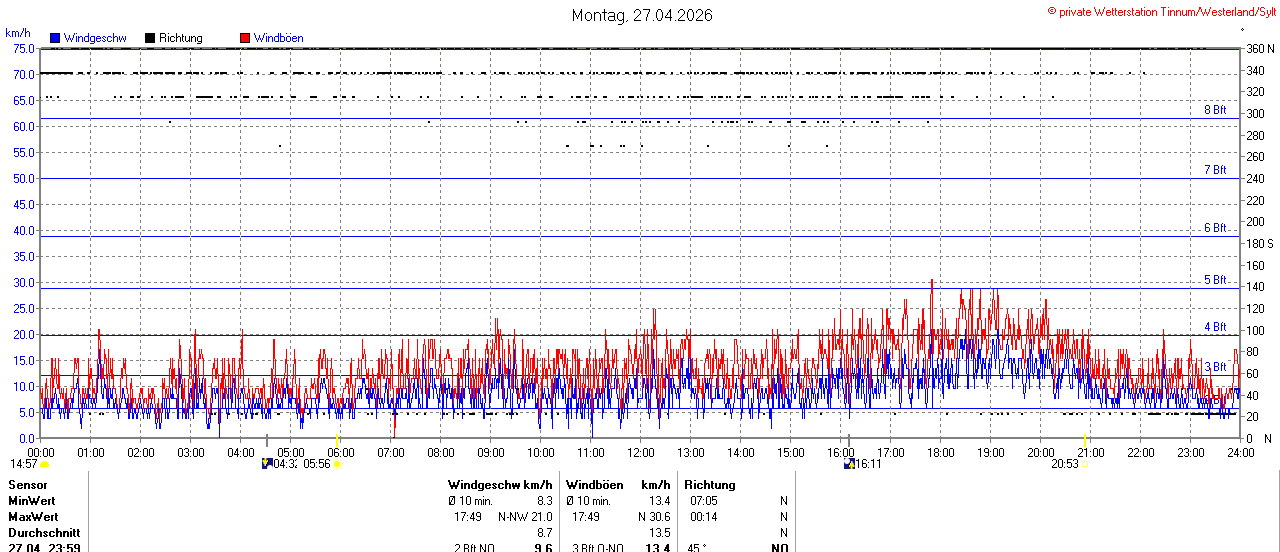
Task: Click the 7 Bft line label
Action: 1215,170
